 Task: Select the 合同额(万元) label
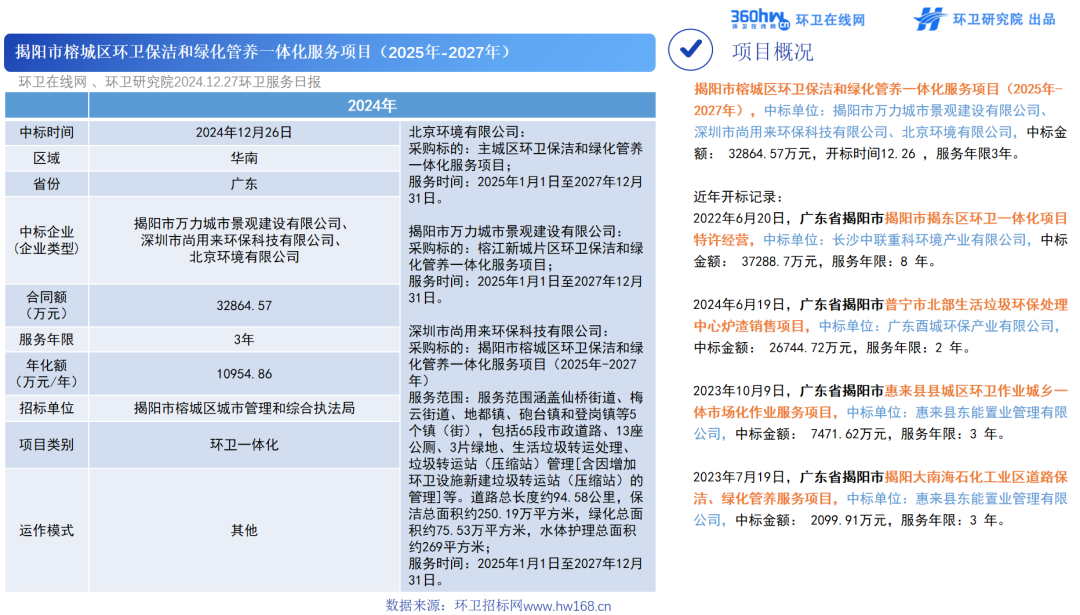coord(47,305)
